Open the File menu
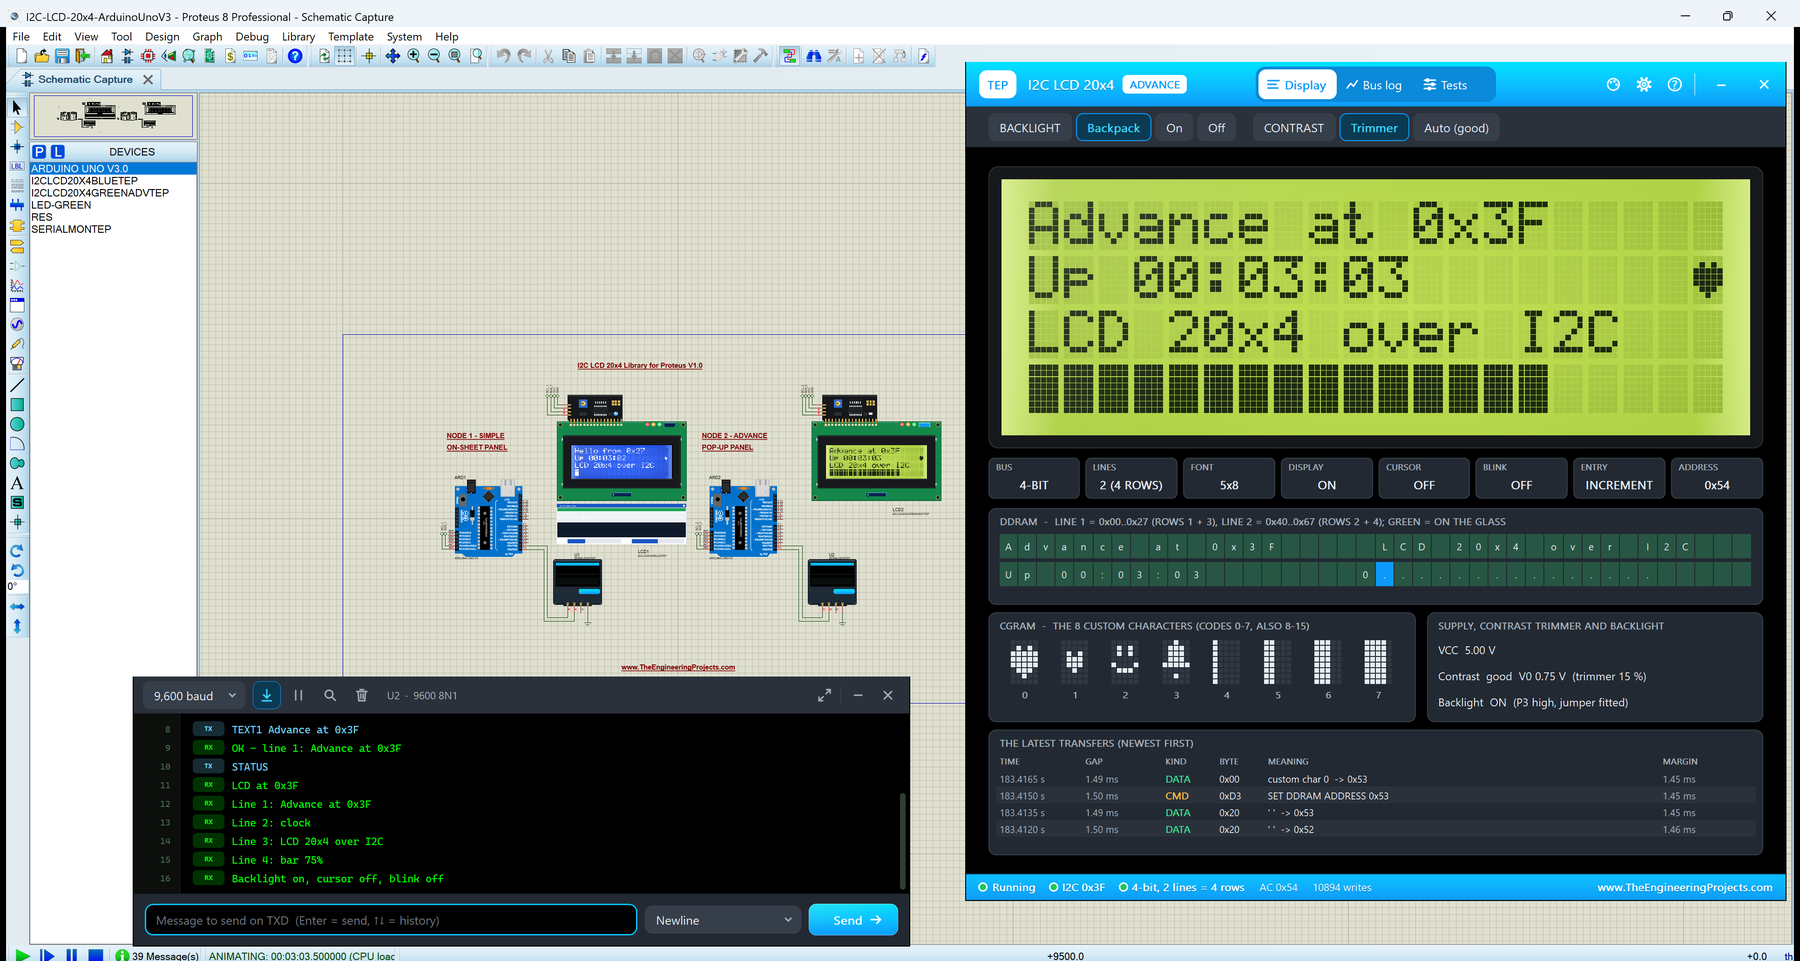The height and width of the screenshot is (961, 1800). coord(21,36)
